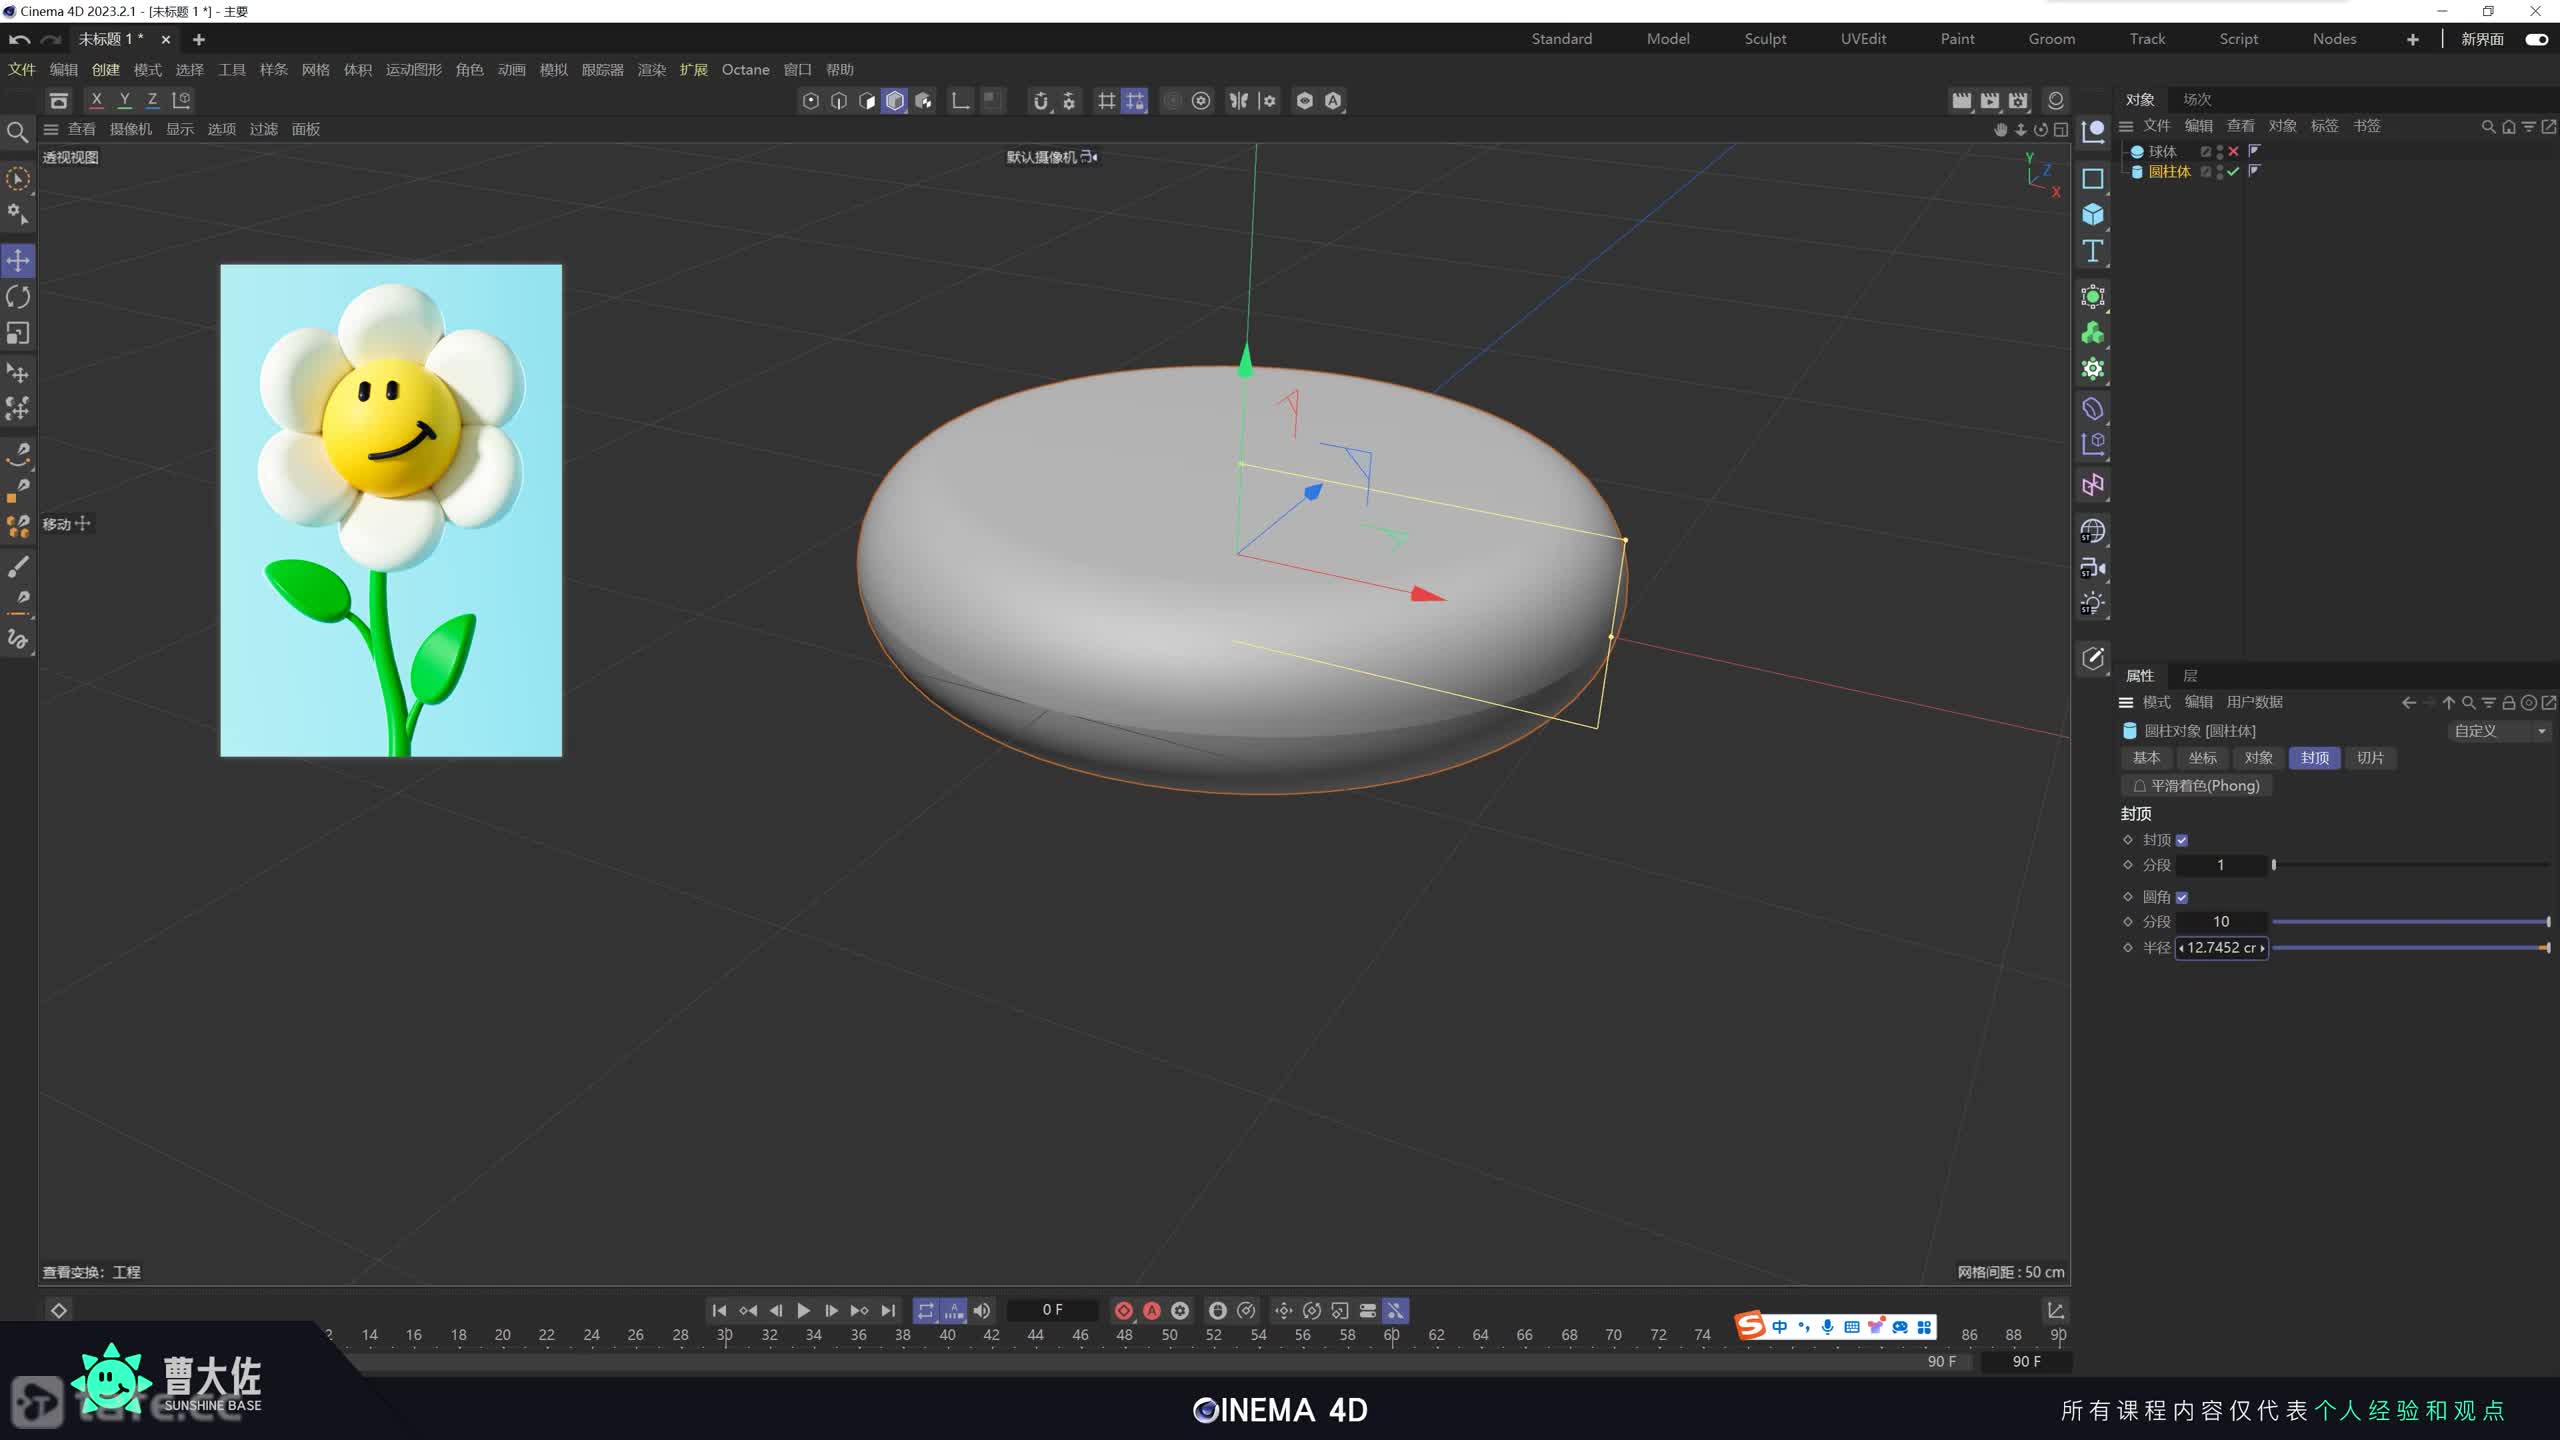Select the 球体 object in tree
The width and height of the screenshot is (2560, 1440).
[x=2162, y=152]
